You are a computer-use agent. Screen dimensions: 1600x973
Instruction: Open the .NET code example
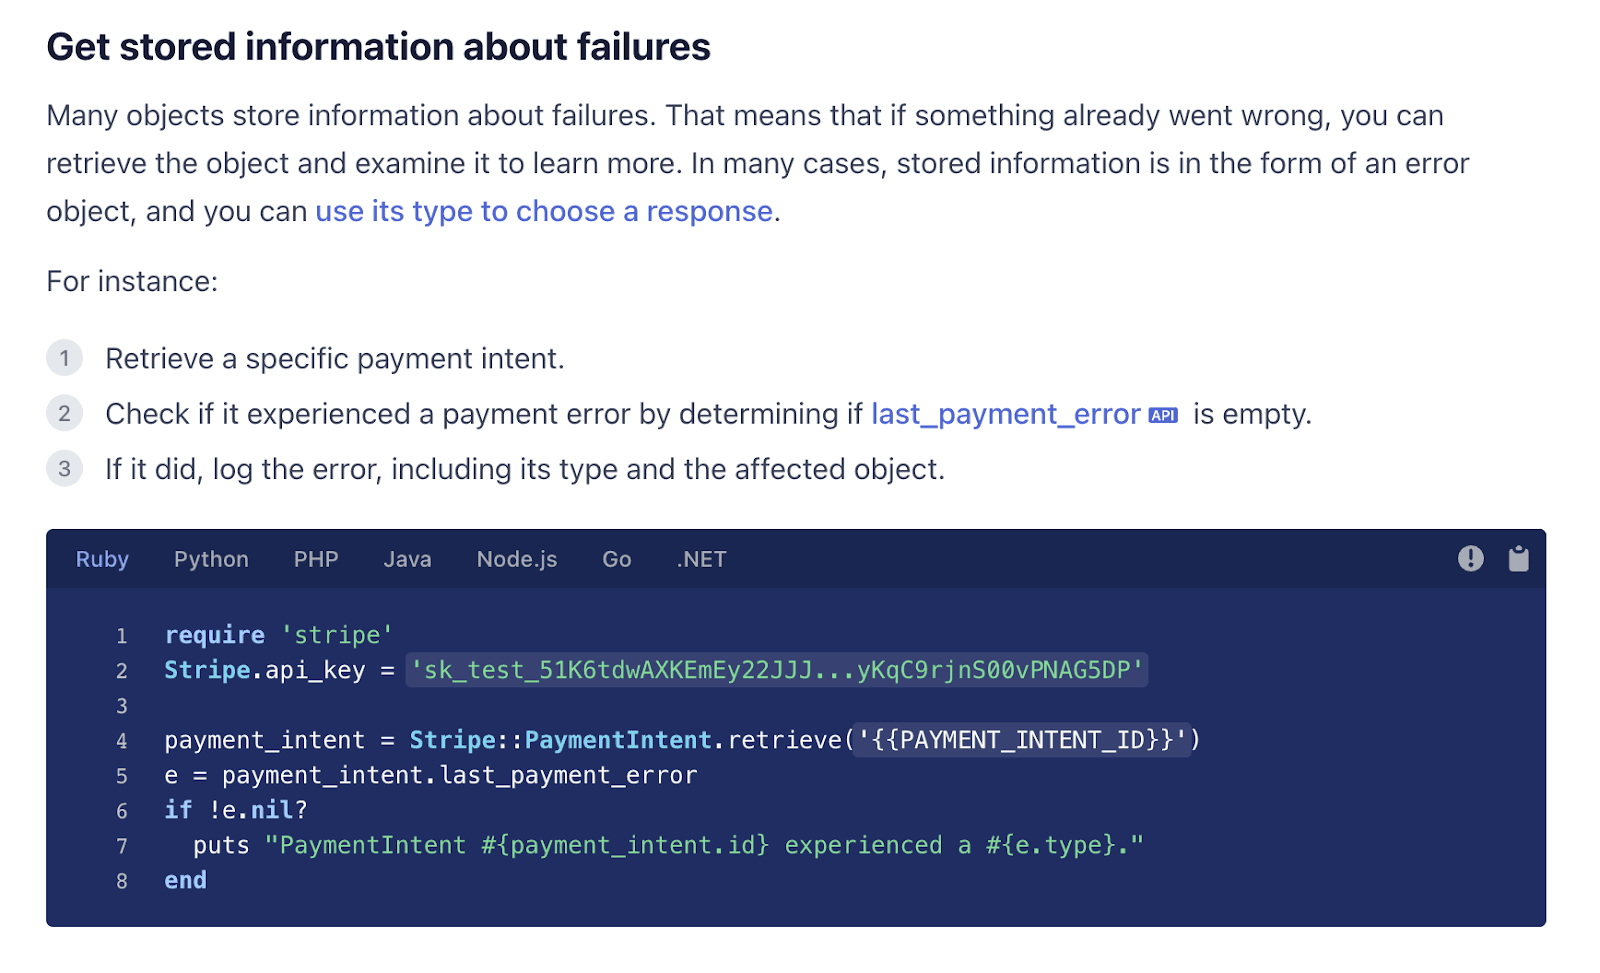(701, 559)
